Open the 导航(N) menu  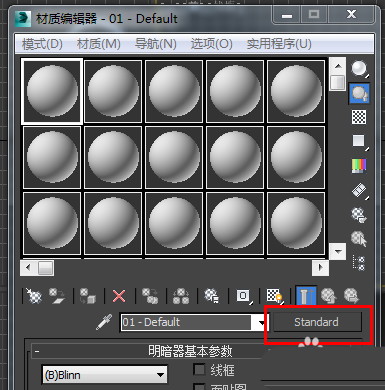(x=156, y=44)
